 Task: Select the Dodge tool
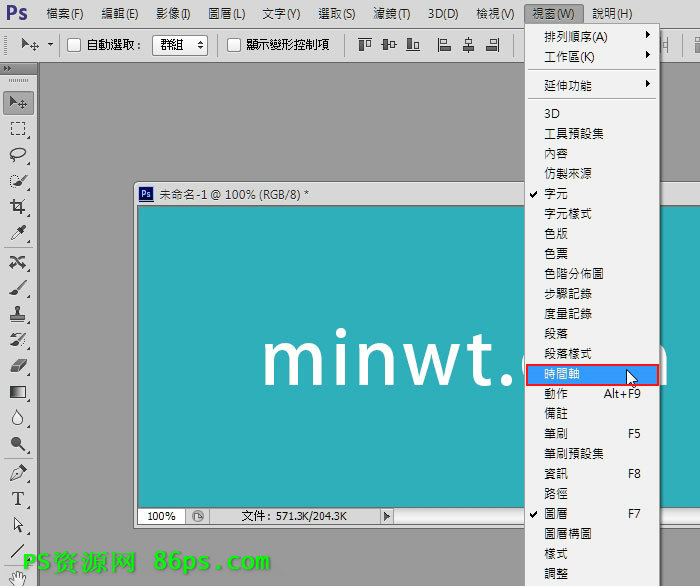(18, 444)
